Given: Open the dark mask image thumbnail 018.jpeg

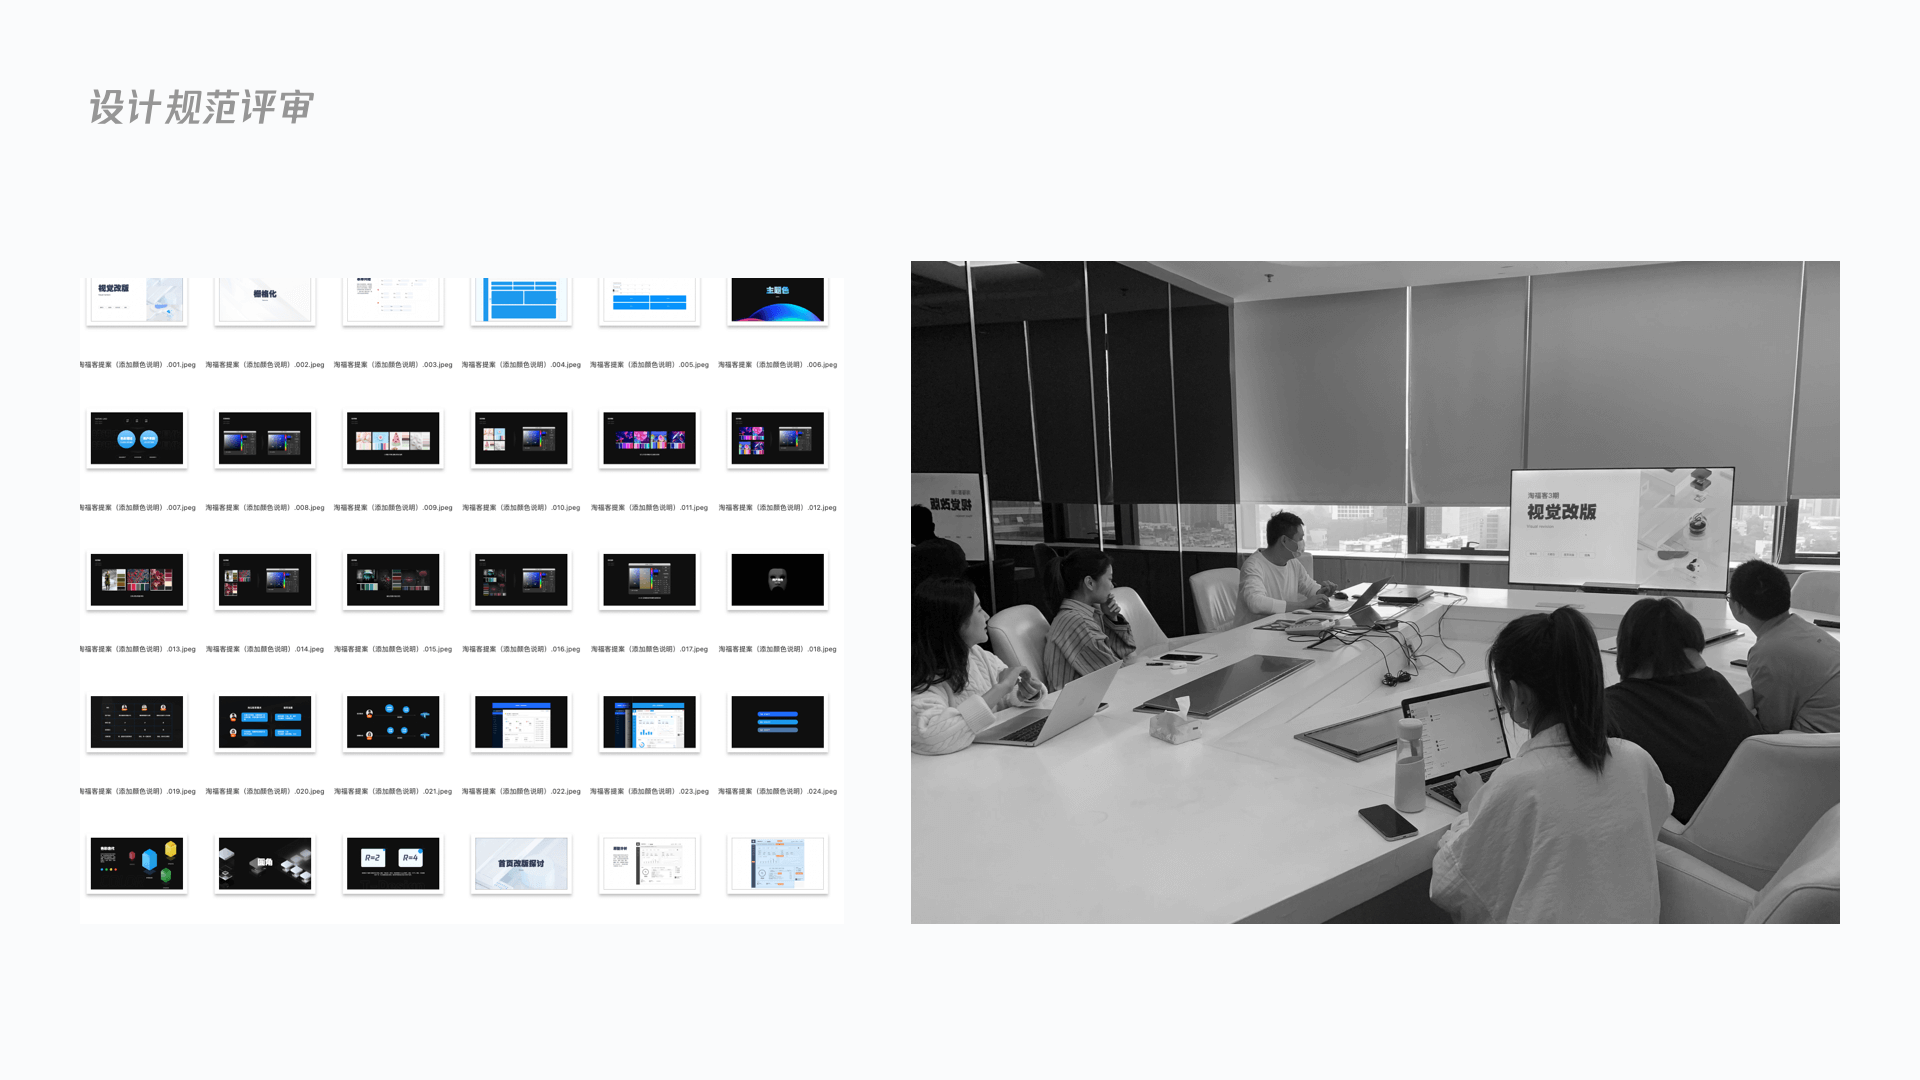Looking at the screenshot, I should (777, 580).
